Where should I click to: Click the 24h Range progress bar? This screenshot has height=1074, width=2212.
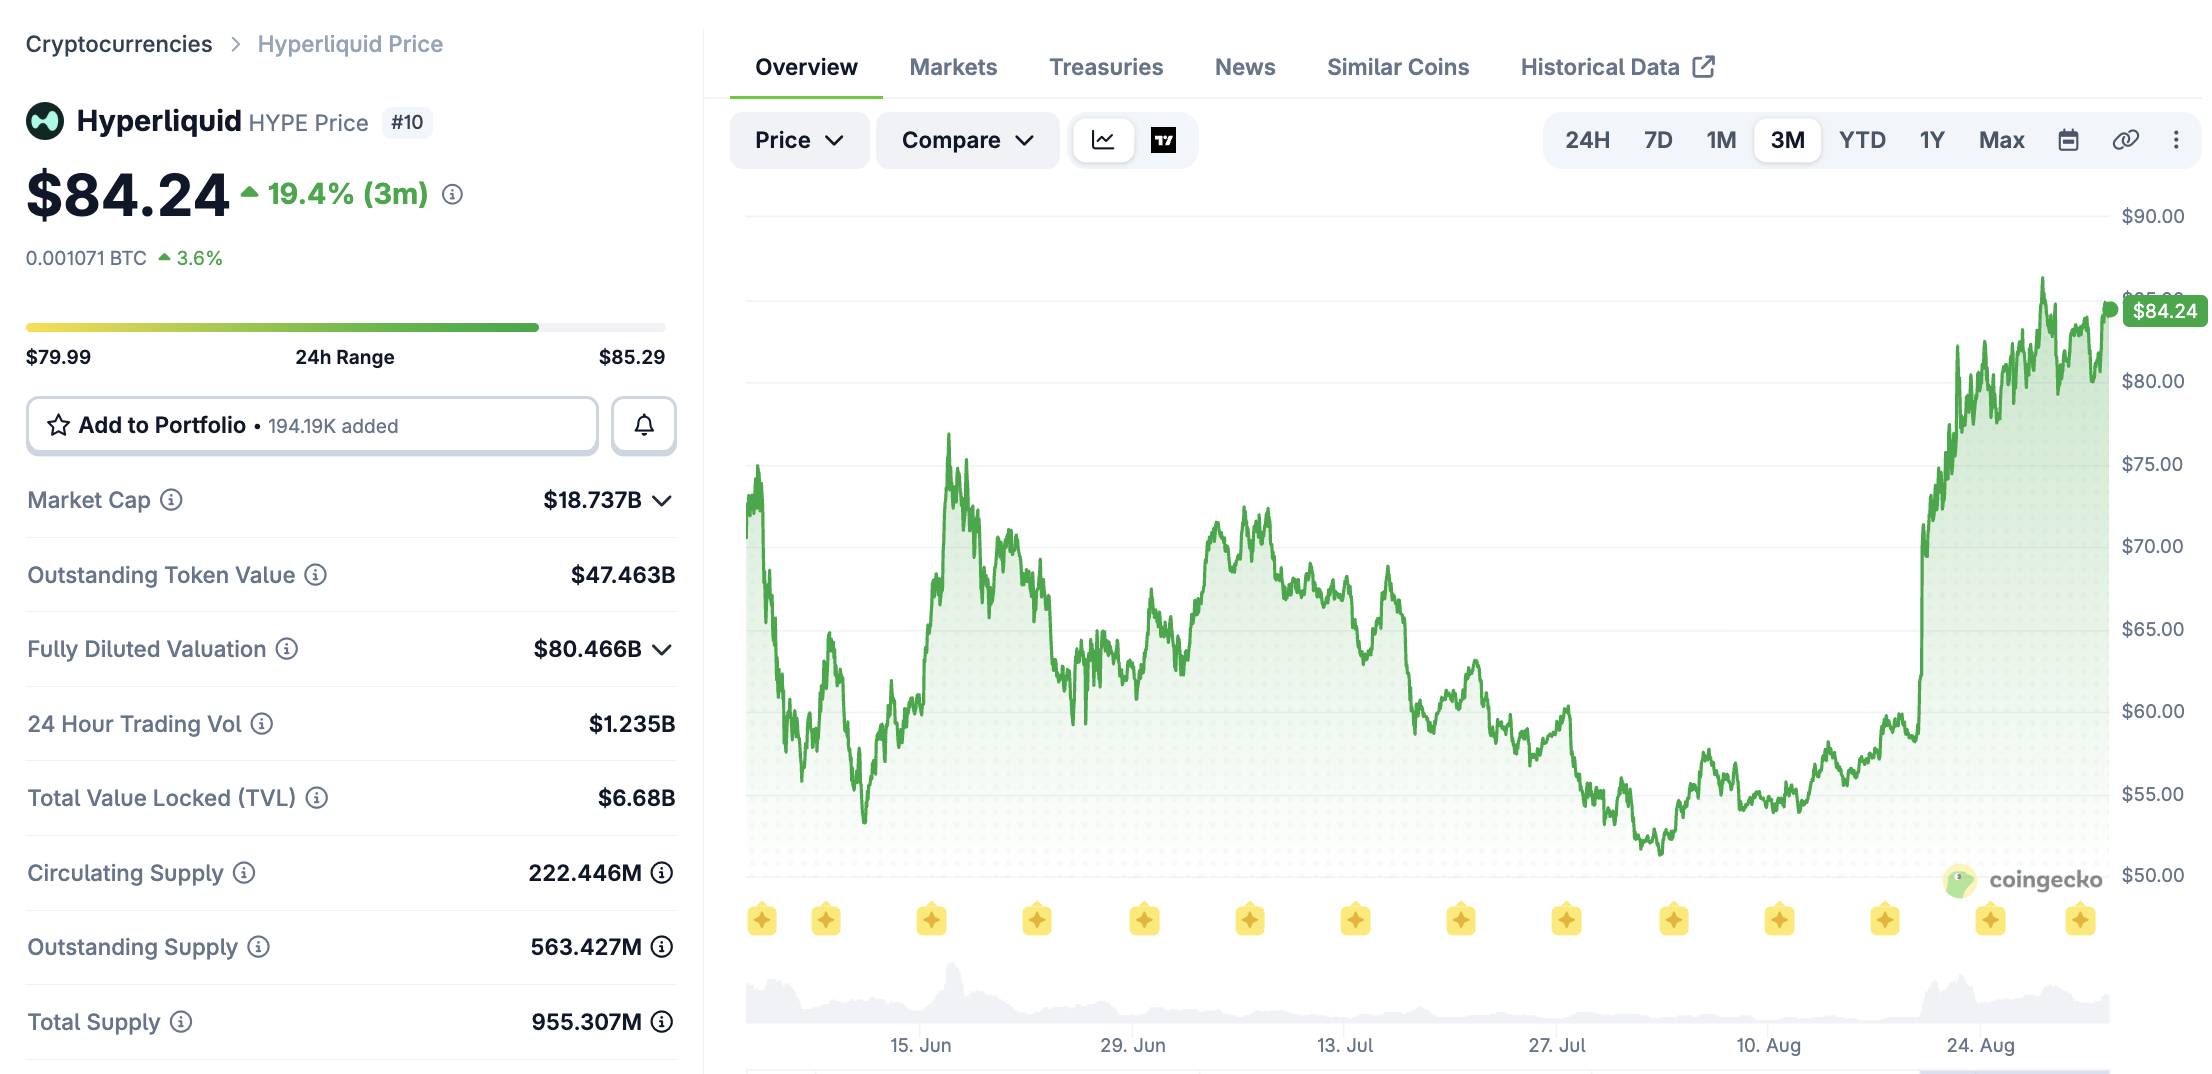tap(345, 327)
